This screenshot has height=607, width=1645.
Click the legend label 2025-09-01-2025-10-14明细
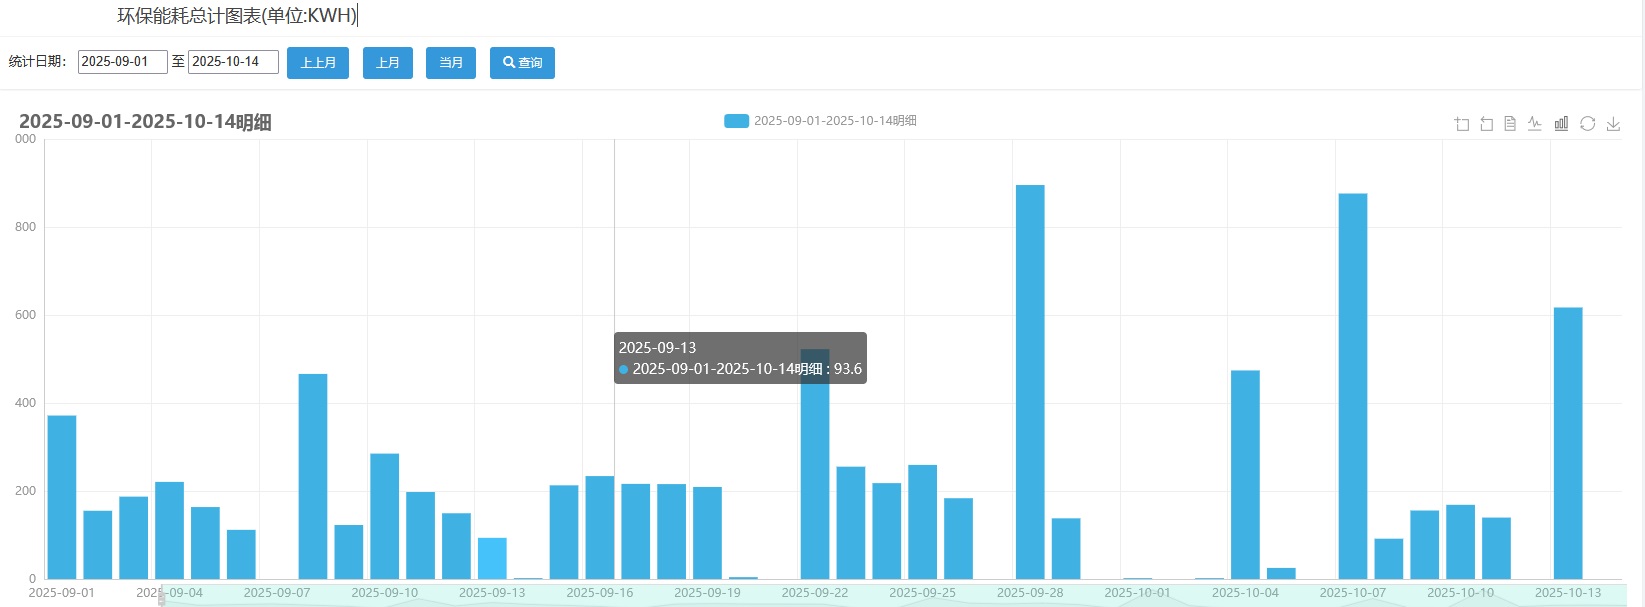(x=835, y=121)
